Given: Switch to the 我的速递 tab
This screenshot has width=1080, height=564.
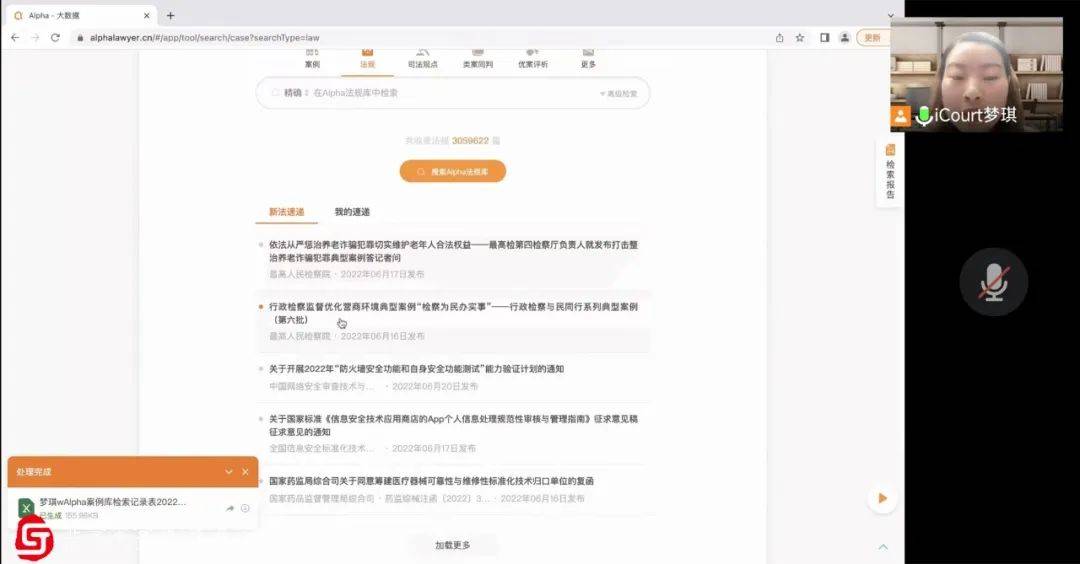Looking at the screenshot, I should click(352, 212).
